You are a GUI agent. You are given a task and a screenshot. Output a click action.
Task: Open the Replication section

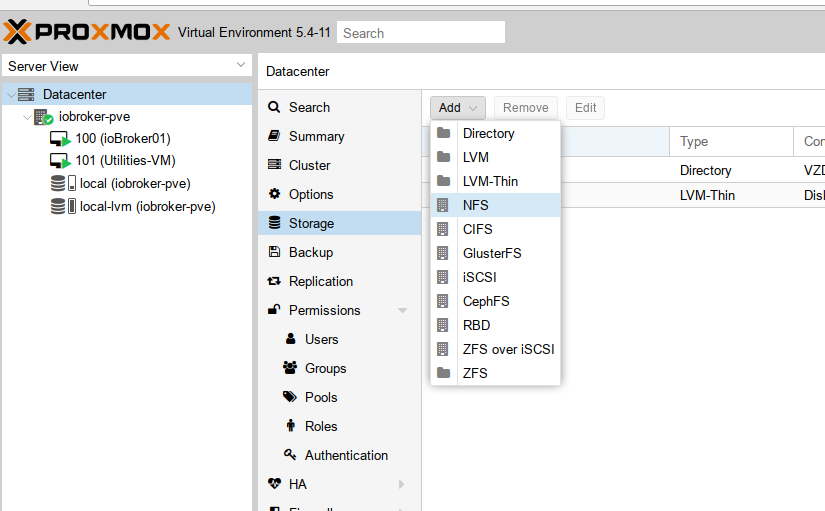pyautogui.click(x=339, y=281)
